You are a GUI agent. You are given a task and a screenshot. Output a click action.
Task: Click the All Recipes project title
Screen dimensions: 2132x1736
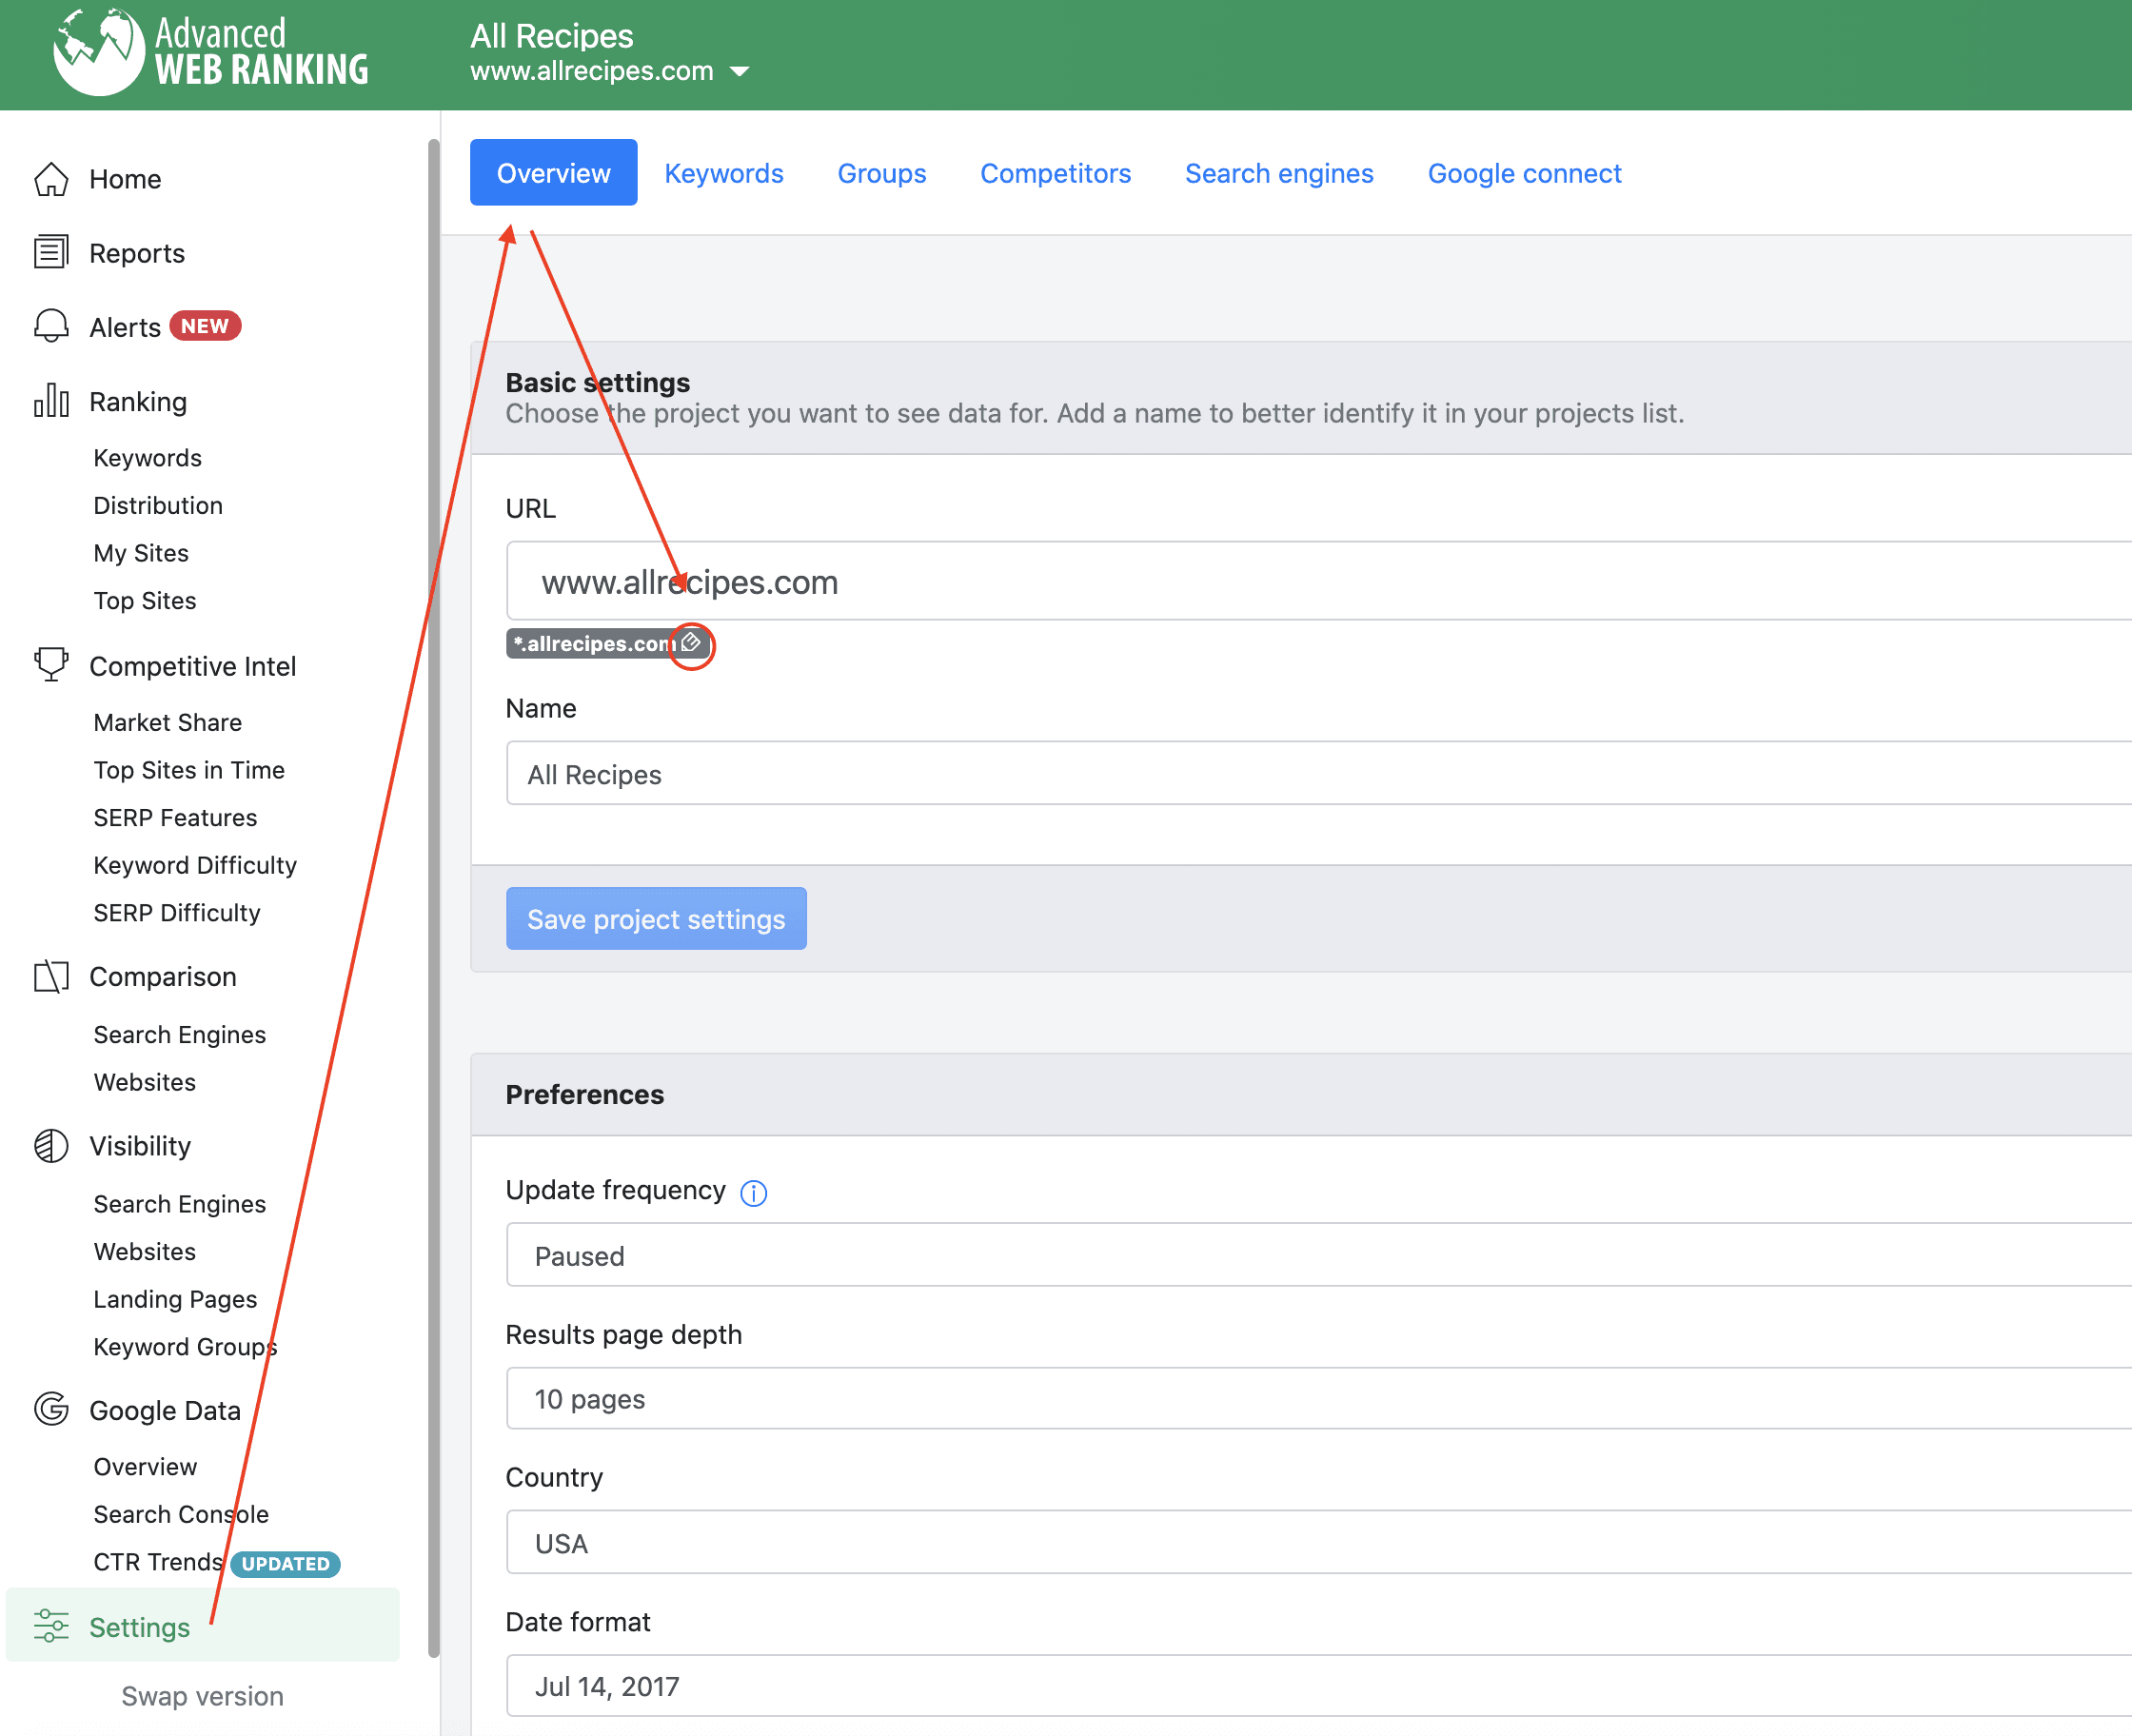(552, 35)
